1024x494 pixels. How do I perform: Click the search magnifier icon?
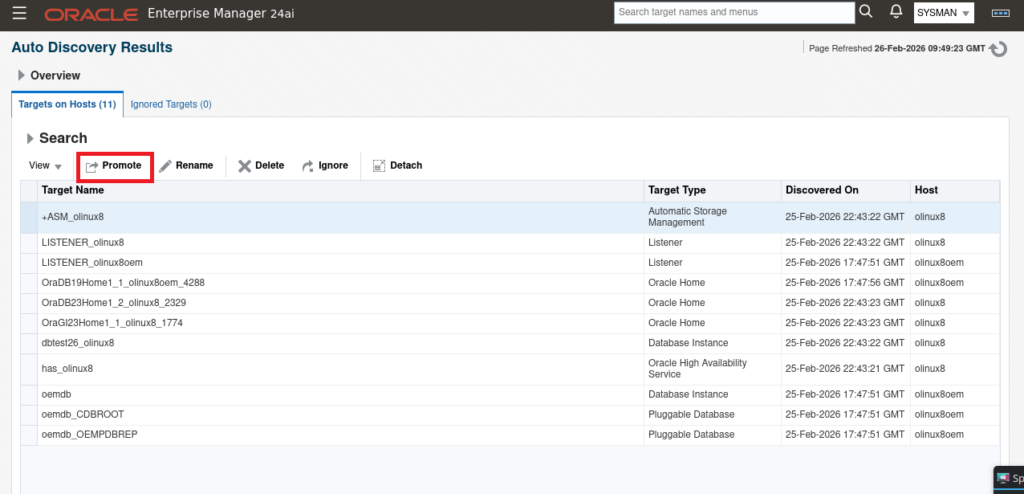866,13
